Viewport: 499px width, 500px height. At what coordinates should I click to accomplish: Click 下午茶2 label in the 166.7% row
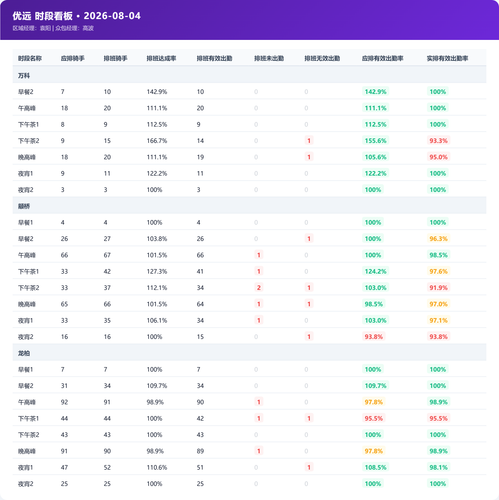click(29, 141)
